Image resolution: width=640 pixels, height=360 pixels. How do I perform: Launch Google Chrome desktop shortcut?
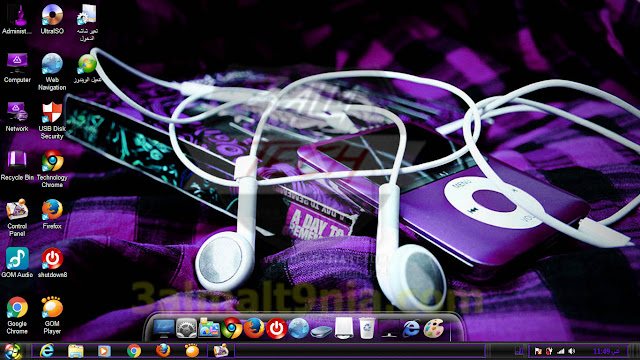tap(17, 316)
